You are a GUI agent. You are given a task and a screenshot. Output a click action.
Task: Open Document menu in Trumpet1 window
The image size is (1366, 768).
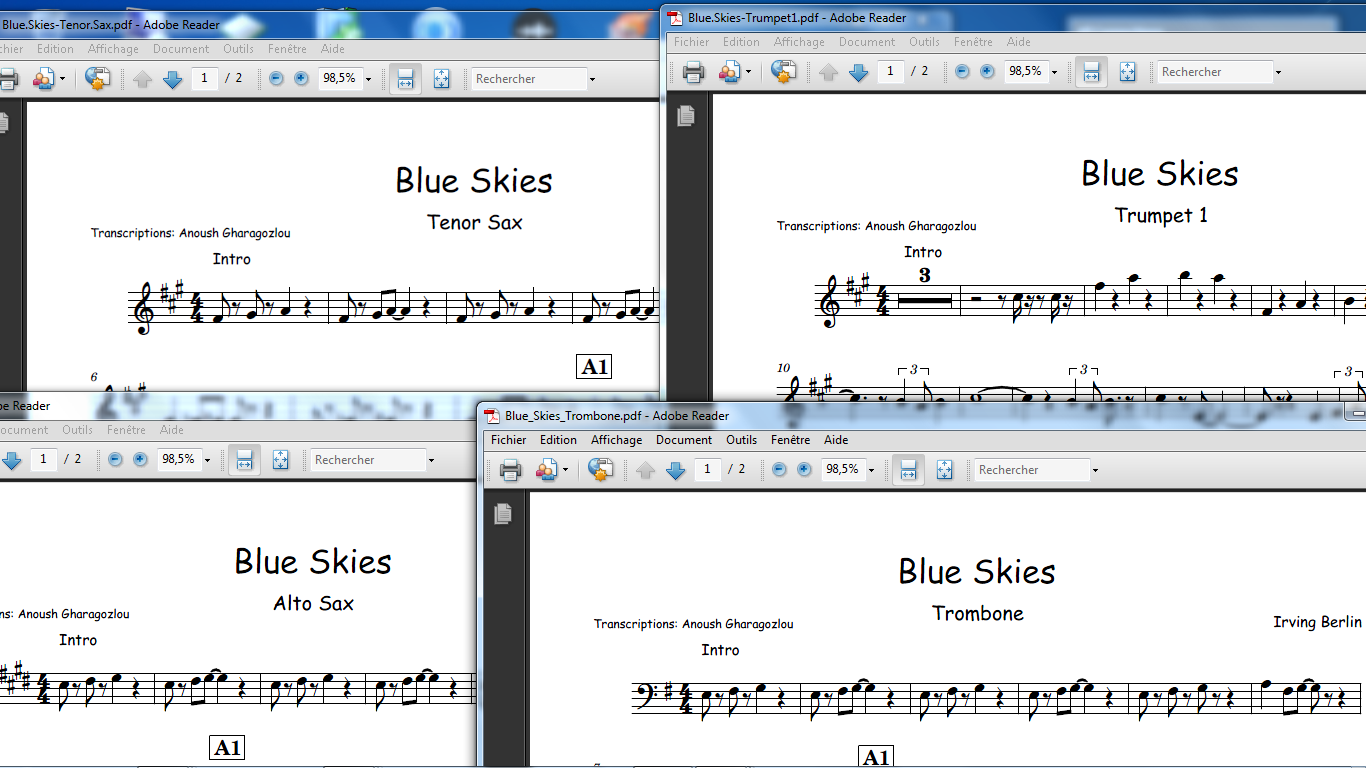tap(867, 42)
